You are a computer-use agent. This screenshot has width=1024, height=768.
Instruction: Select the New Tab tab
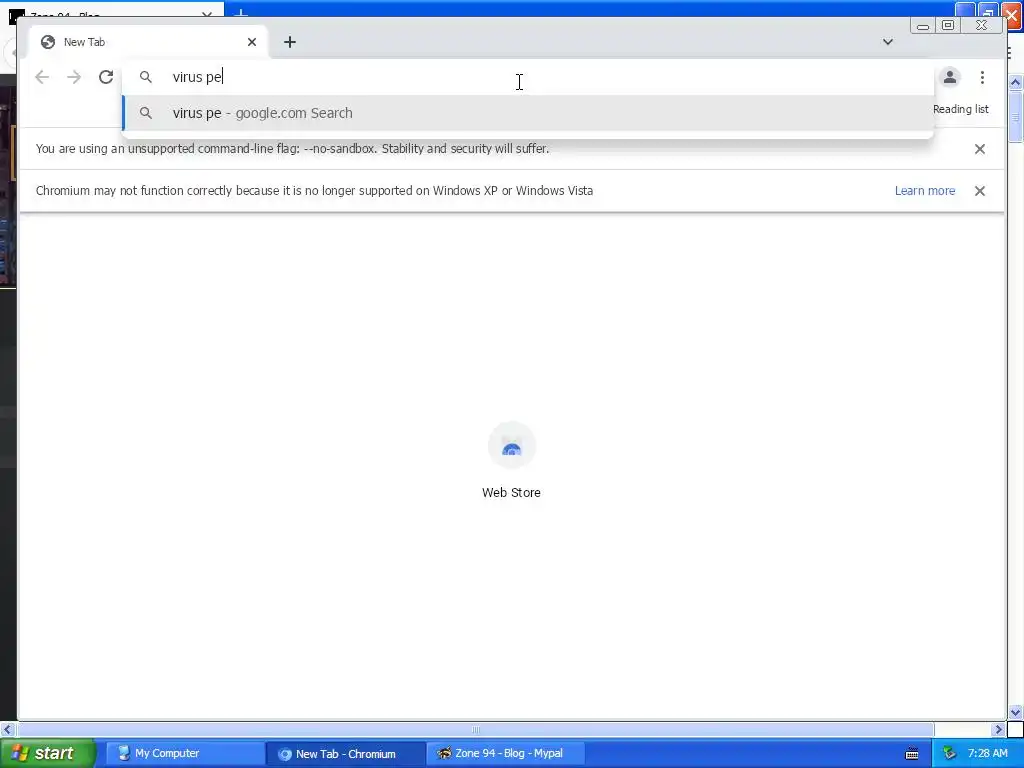(x=149, y=42)
